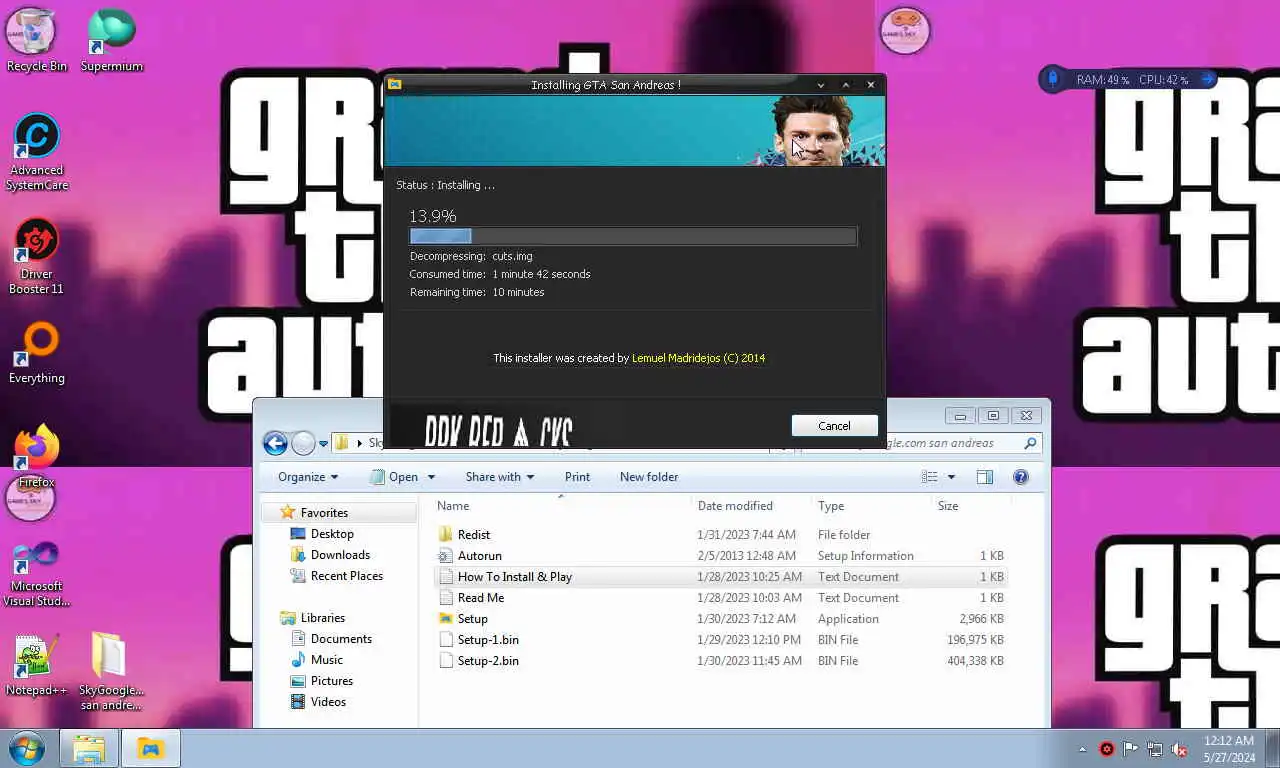The image size is (1280, 768).
Task: Click the Explorer back navigation button
Action: pos(275,442)
